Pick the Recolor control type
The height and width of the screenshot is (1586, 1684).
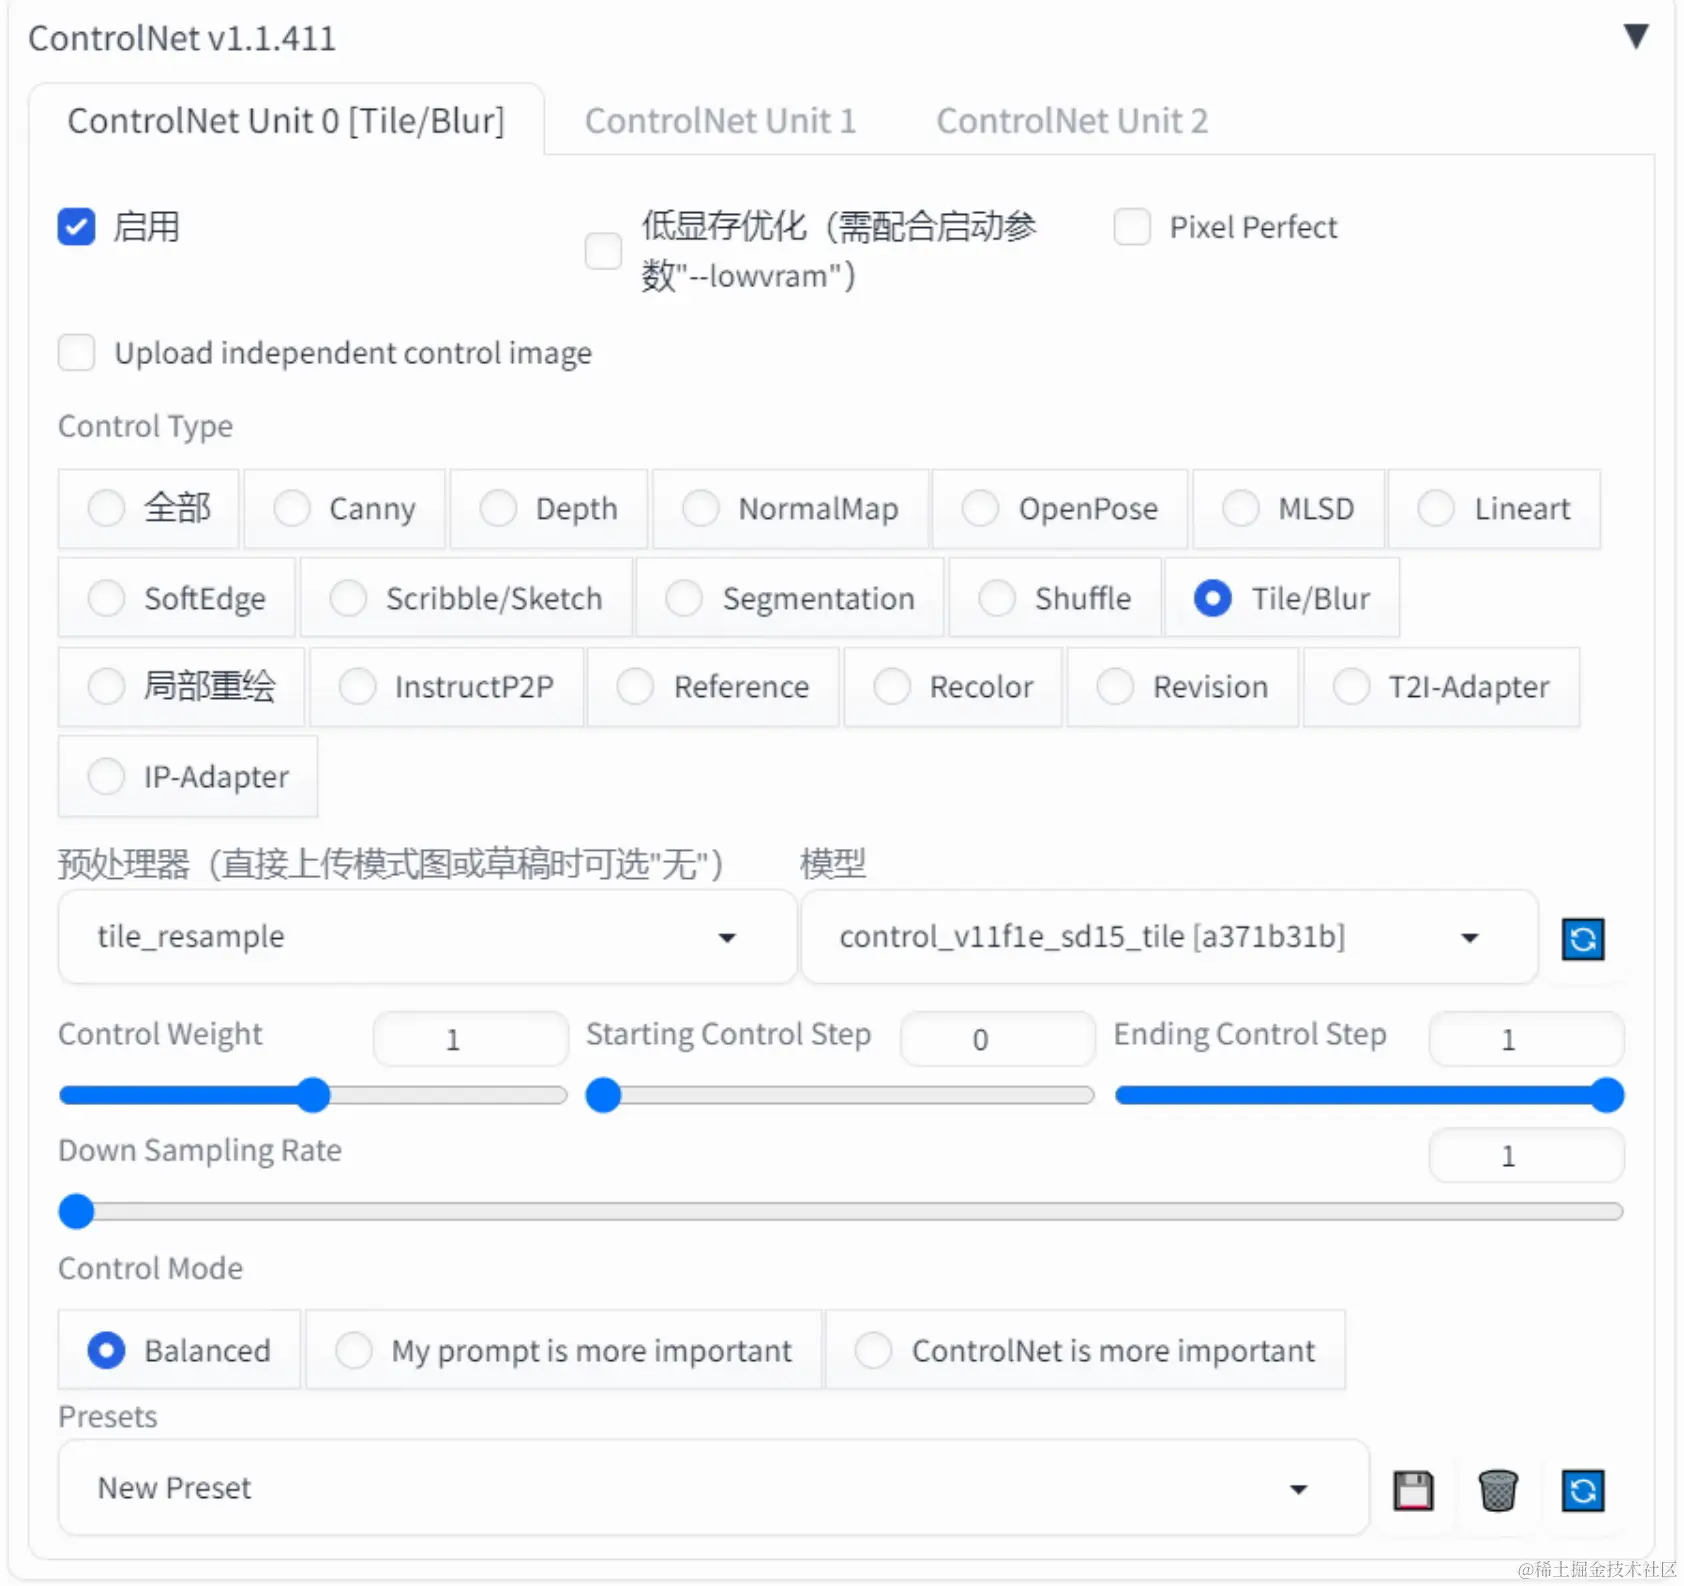pyautogui.click(x=953, y=687)
